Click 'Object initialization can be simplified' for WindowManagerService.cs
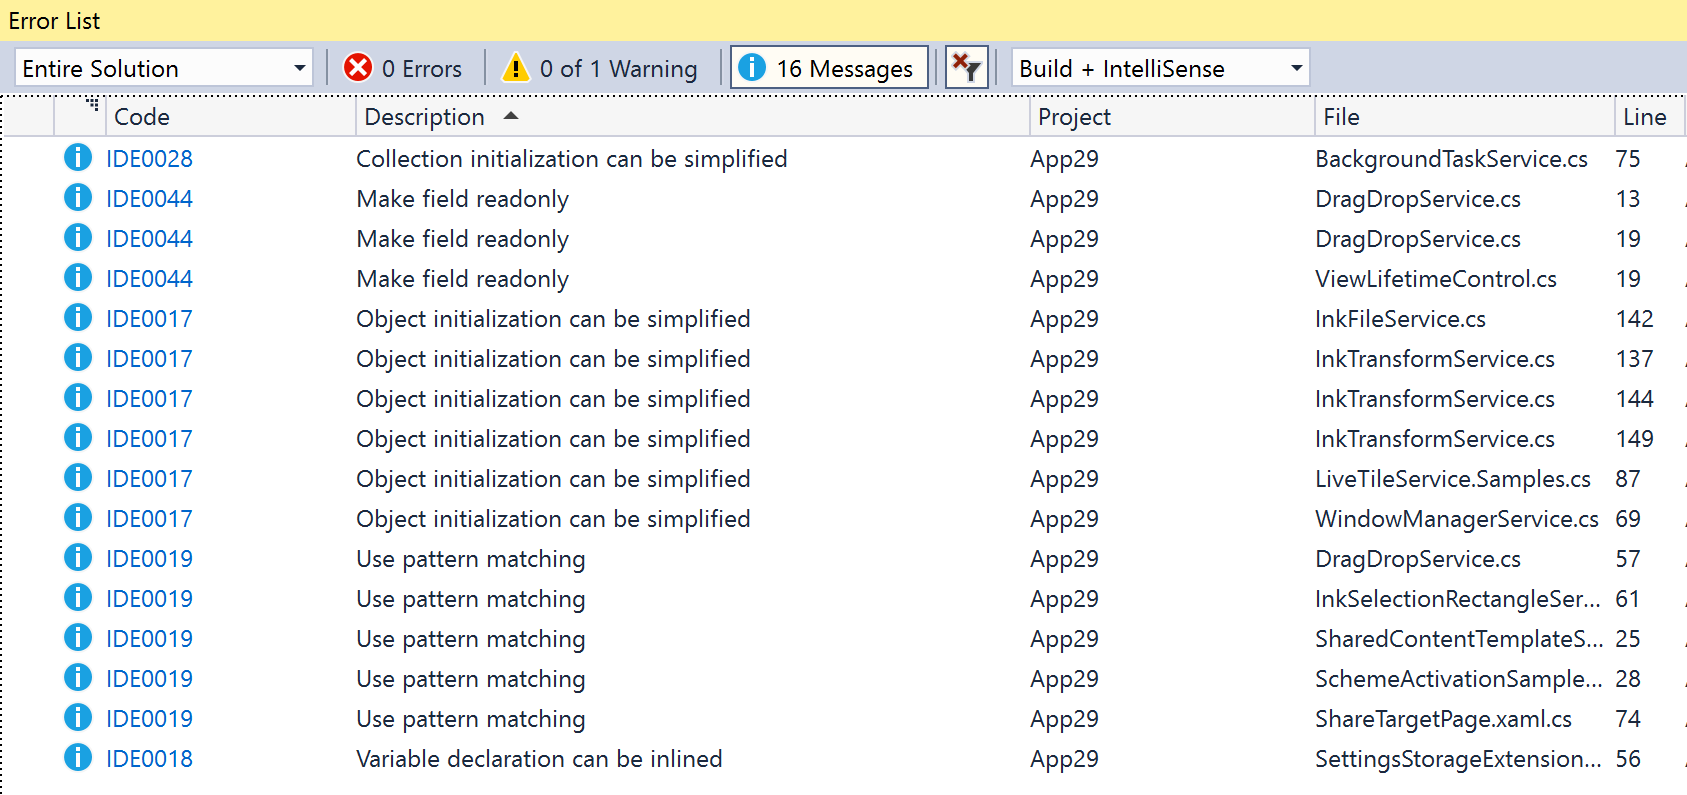The image size is (1687, 795). (553, 519)
